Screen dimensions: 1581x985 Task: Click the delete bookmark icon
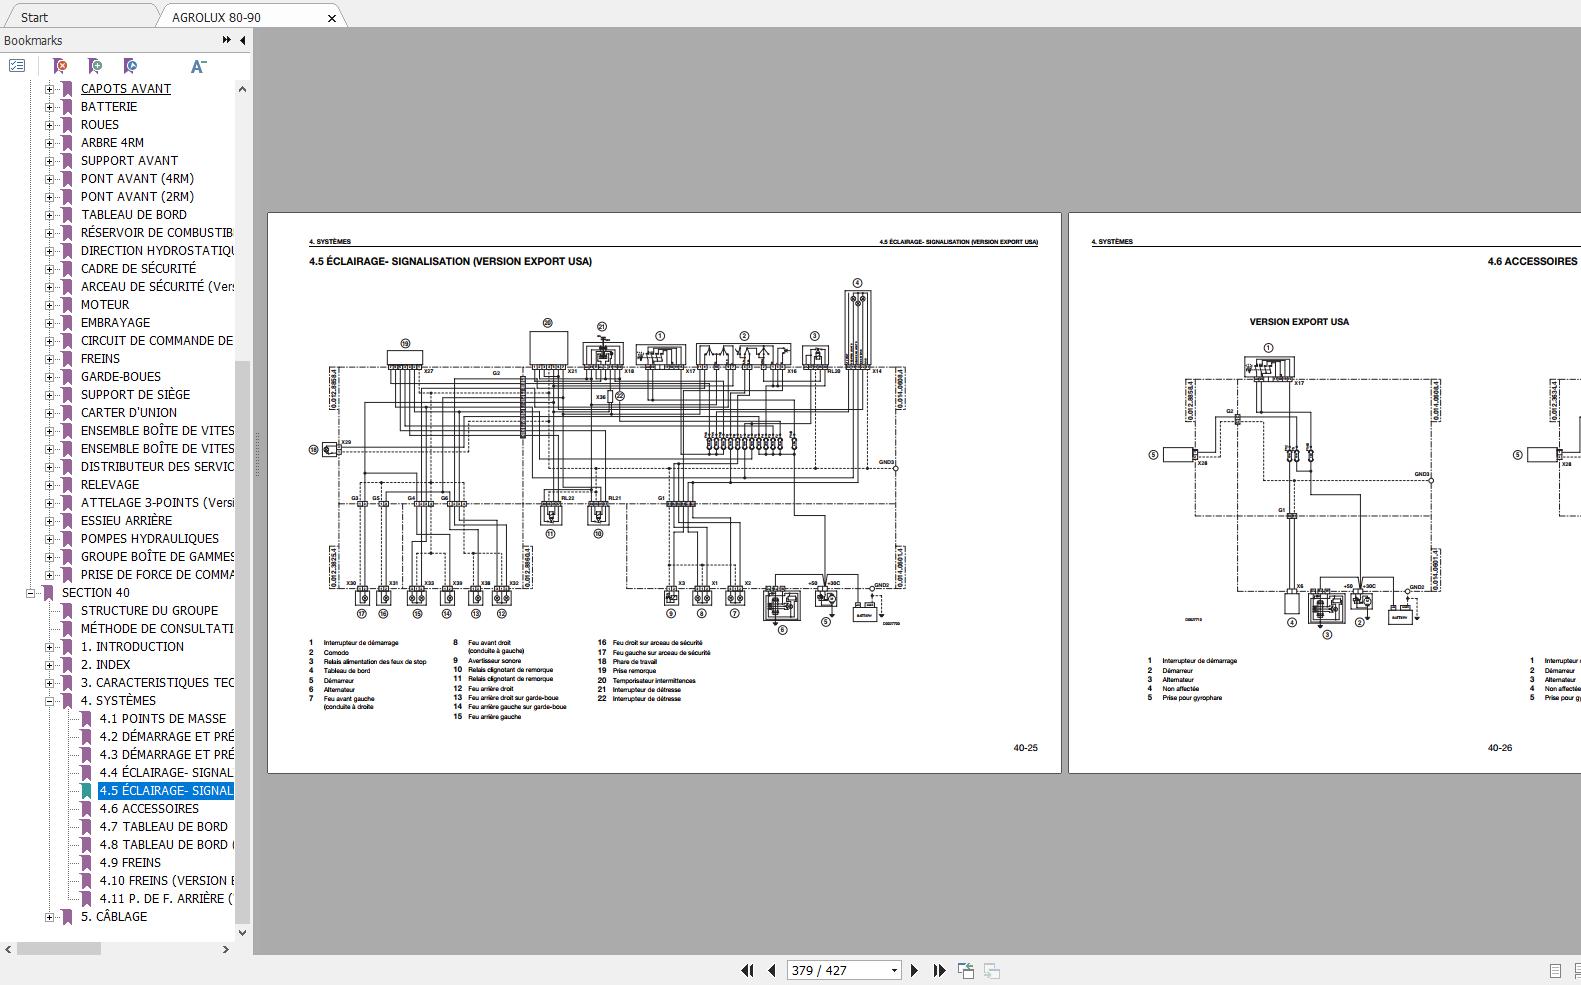pos(60,66)
